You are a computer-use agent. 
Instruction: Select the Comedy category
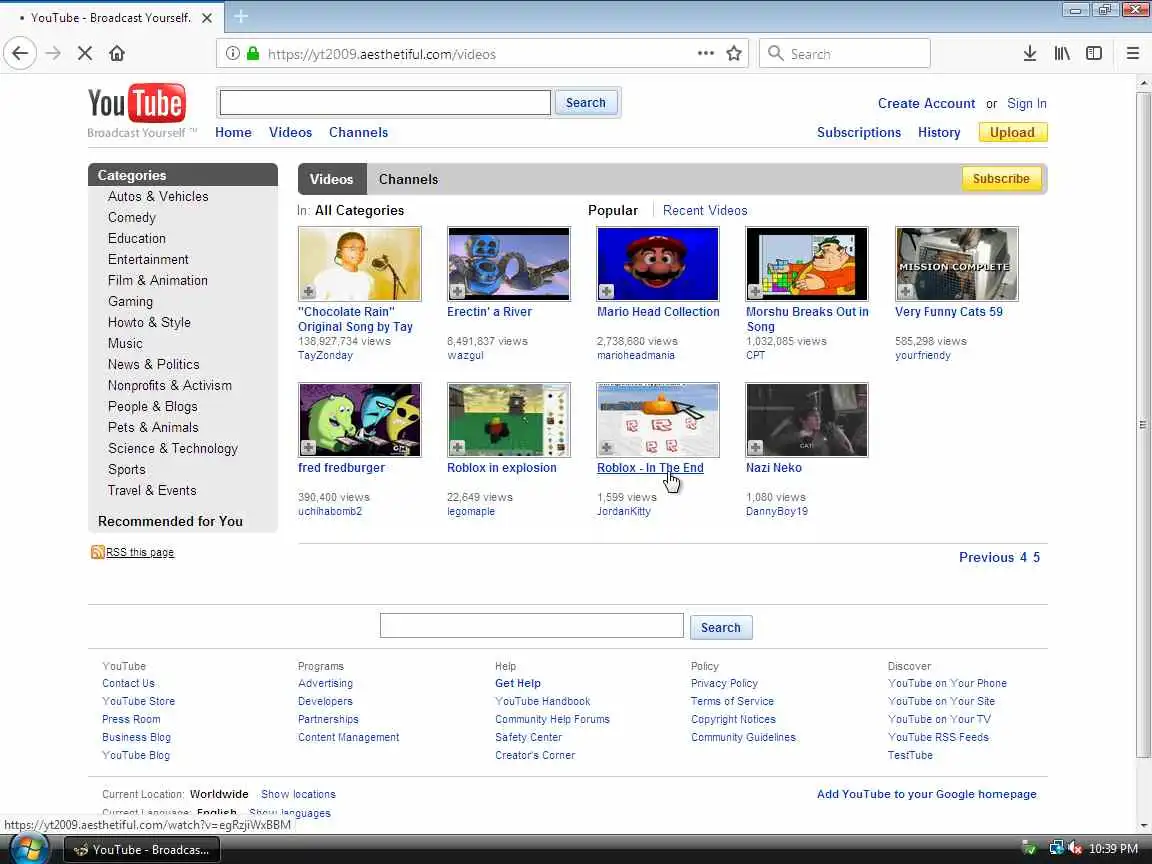132,217
